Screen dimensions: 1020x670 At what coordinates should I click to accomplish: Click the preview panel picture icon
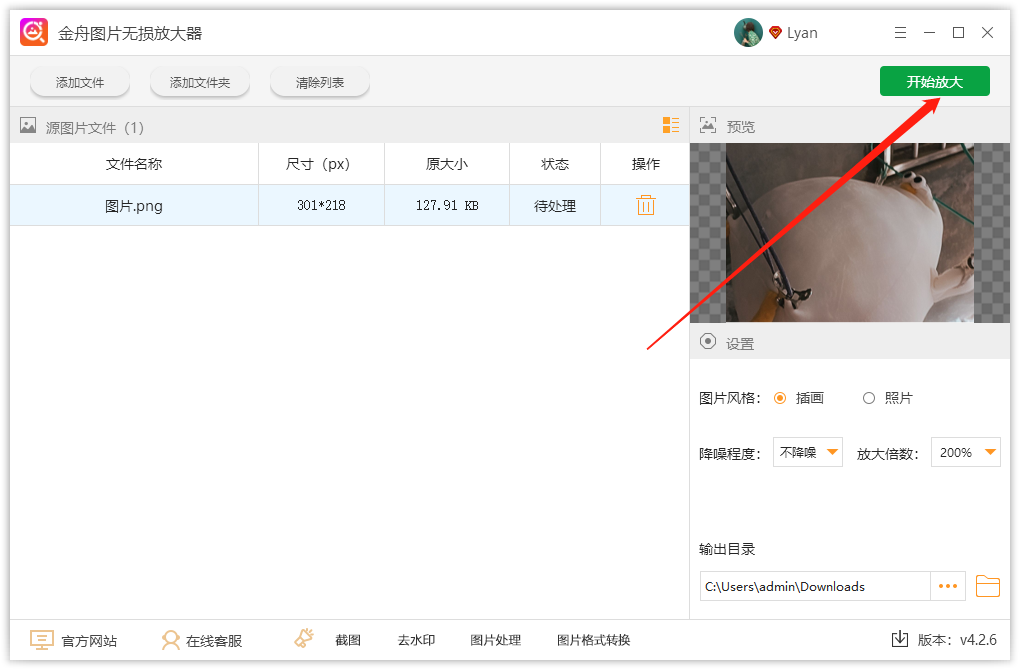(708, 125)
